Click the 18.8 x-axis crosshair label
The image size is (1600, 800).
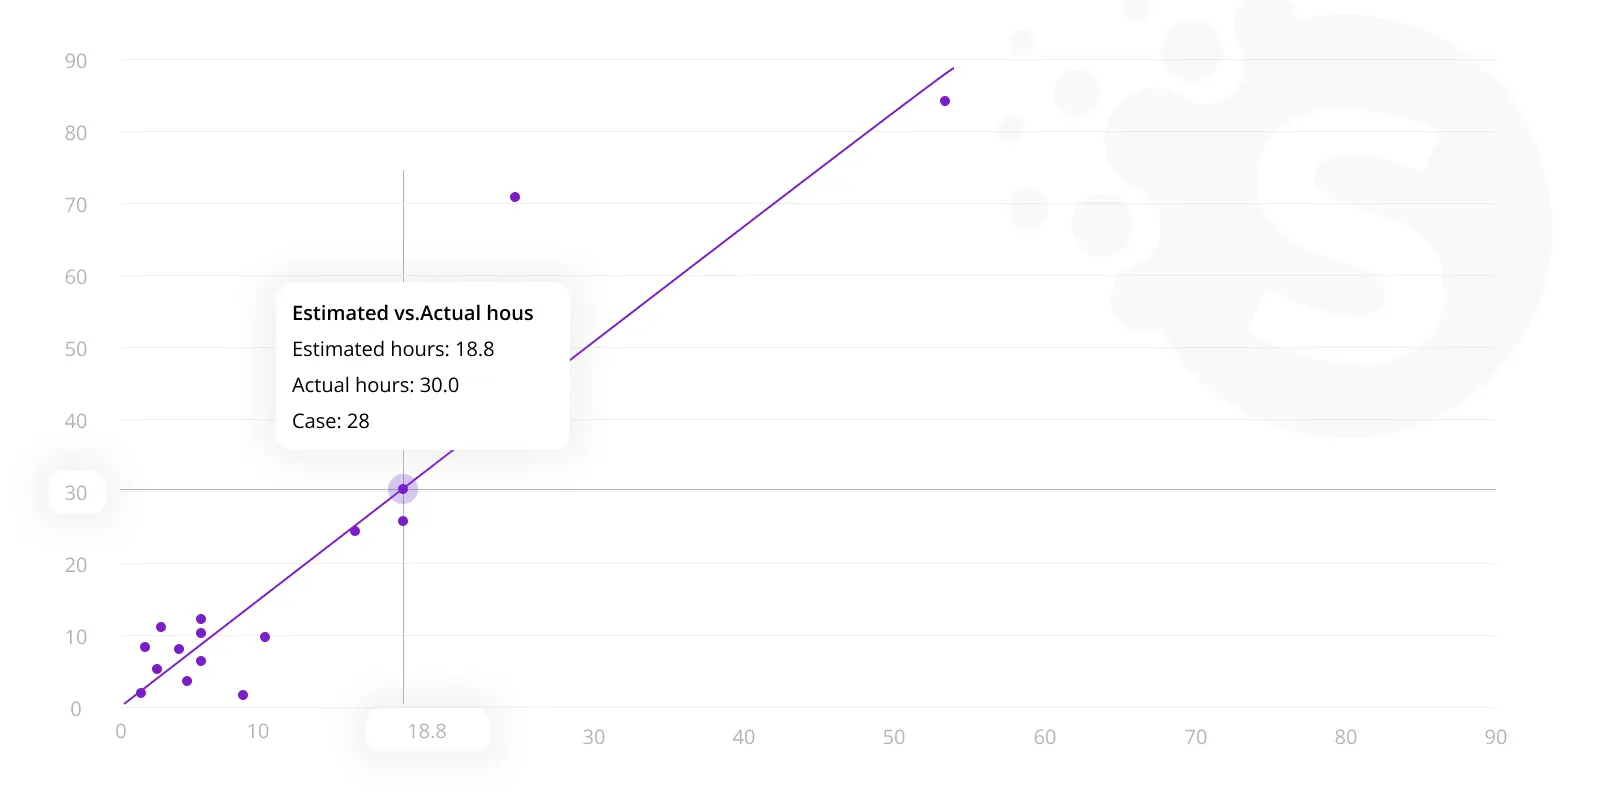(427, 731)
